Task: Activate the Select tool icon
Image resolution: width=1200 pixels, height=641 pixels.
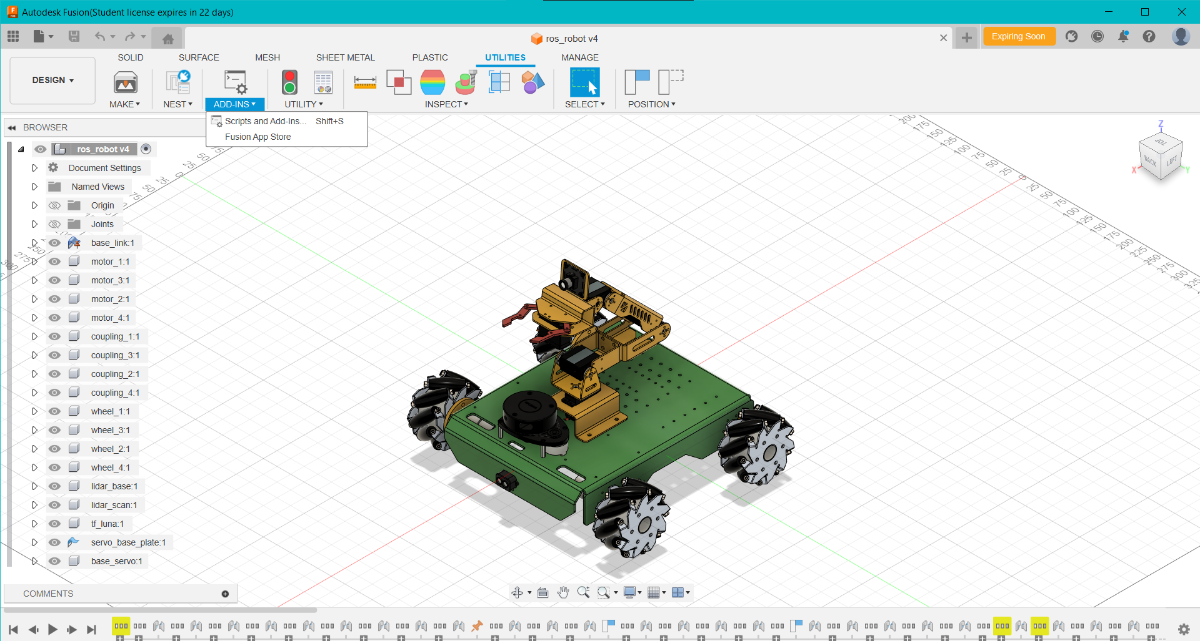Action: (584, 83)
